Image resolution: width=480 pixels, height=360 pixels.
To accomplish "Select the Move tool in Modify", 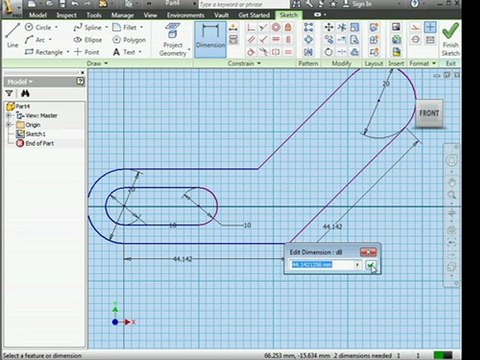I will 329,27.
